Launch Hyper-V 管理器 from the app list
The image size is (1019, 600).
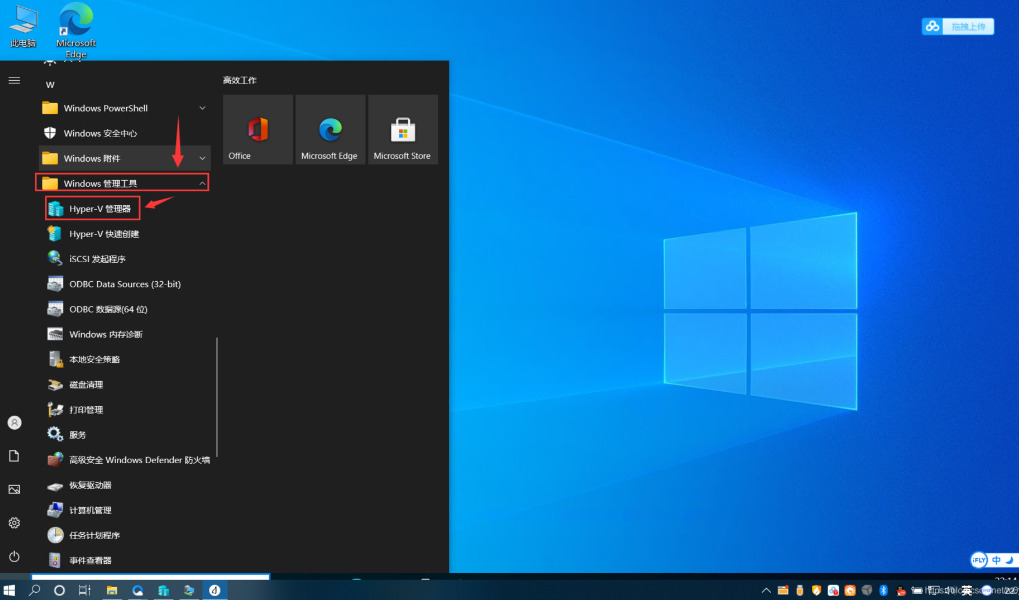pyautogui.click(x=99, y=209)
